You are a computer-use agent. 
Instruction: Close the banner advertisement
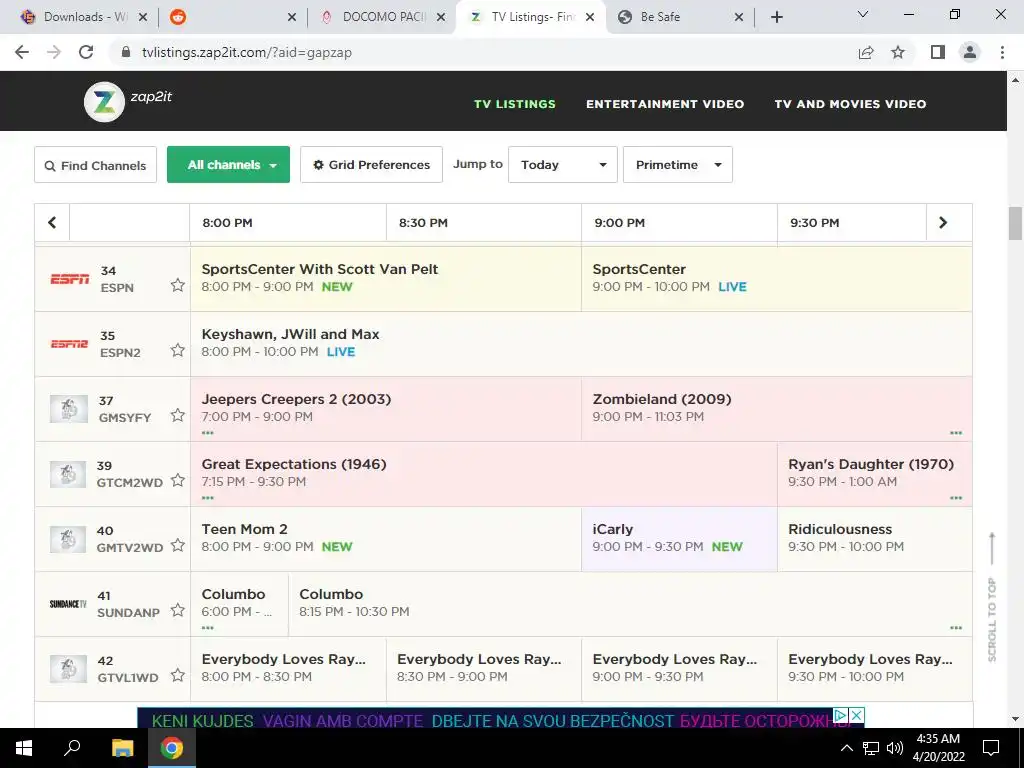[857, 714]
